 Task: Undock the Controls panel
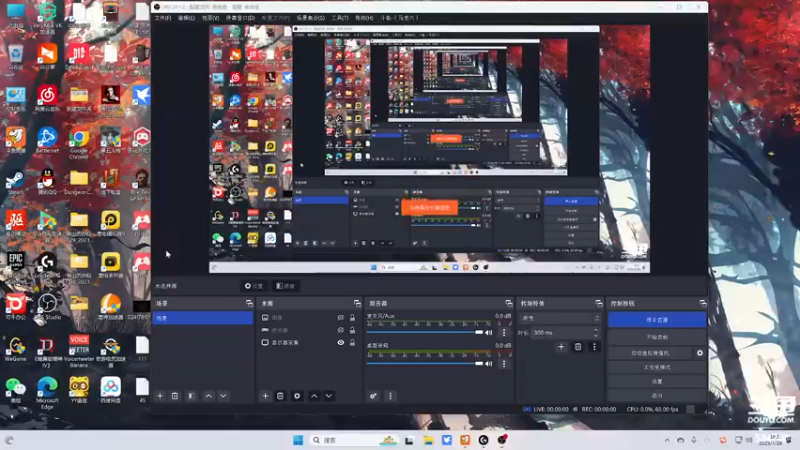click(703, 303)
